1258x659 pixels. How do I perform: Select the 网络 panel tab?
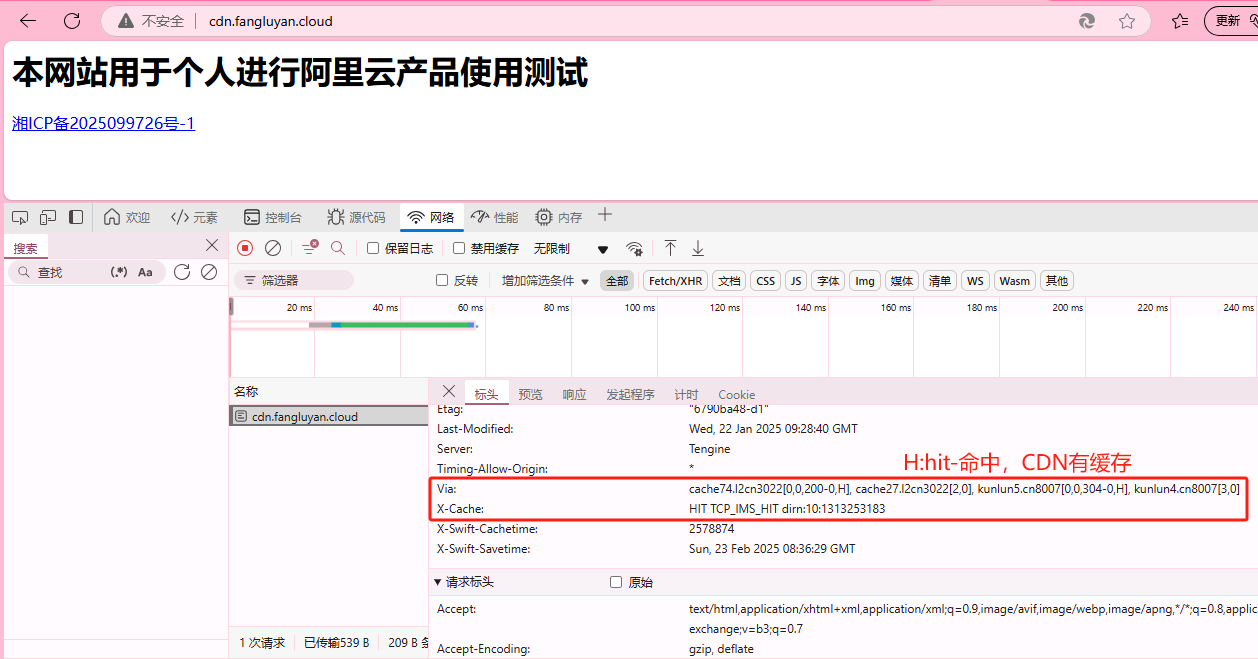[431, 217]
